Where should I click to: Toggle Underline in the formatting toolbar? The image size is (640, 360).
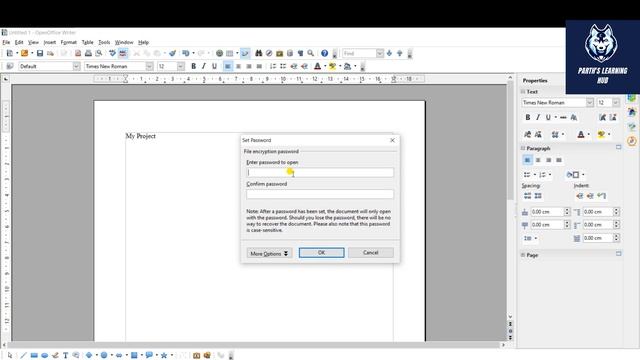point(214,66)
